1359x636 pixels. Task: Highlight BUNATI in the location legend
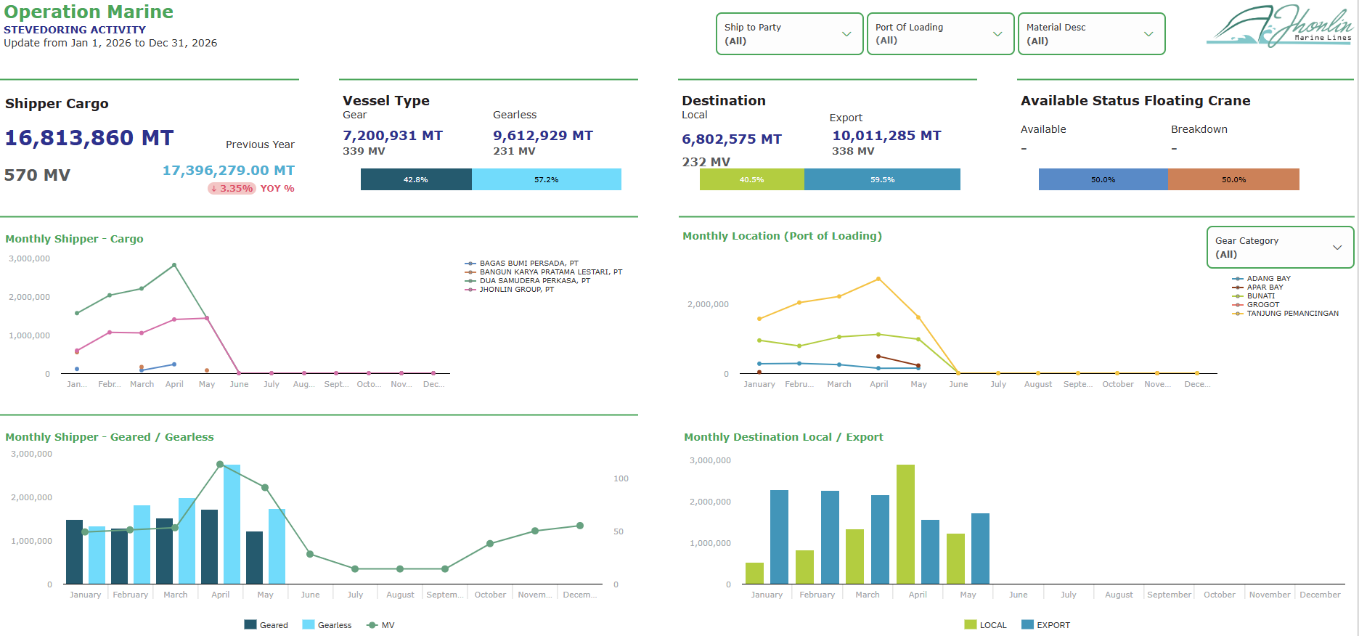coord(1254,296)
